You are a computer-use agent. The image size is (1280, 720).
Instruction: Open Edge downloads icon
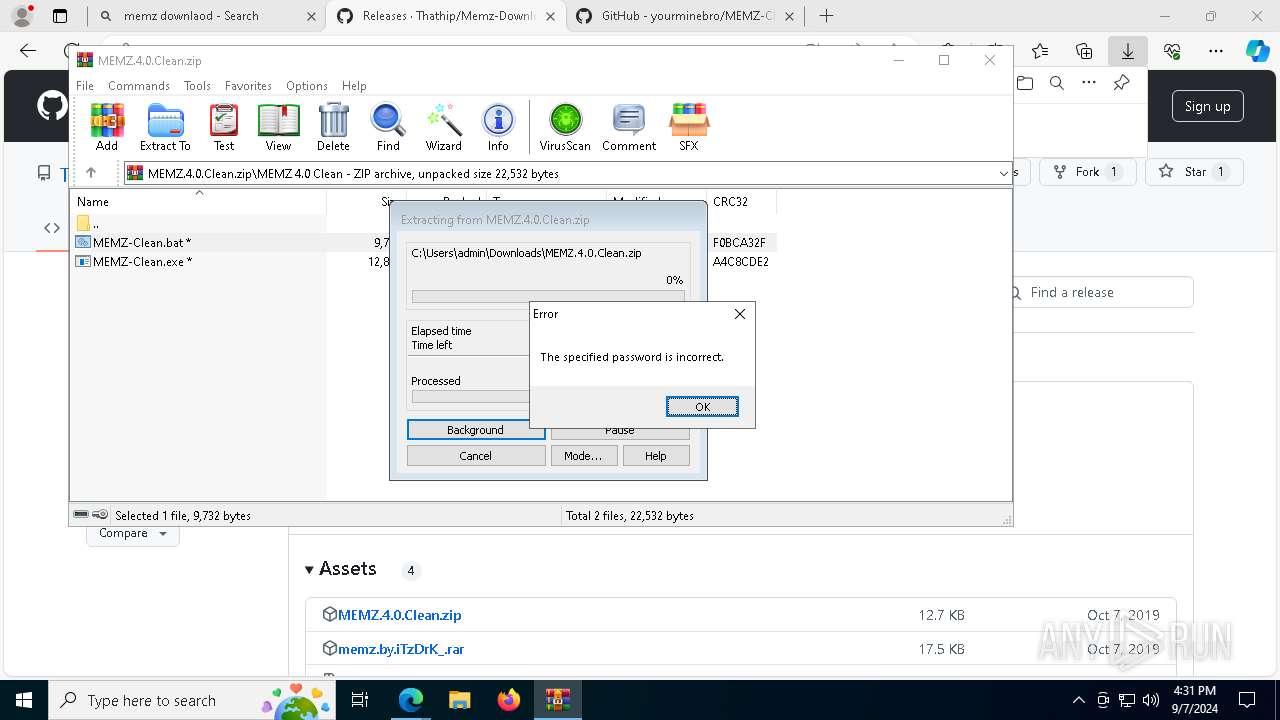click(1128, 51)
